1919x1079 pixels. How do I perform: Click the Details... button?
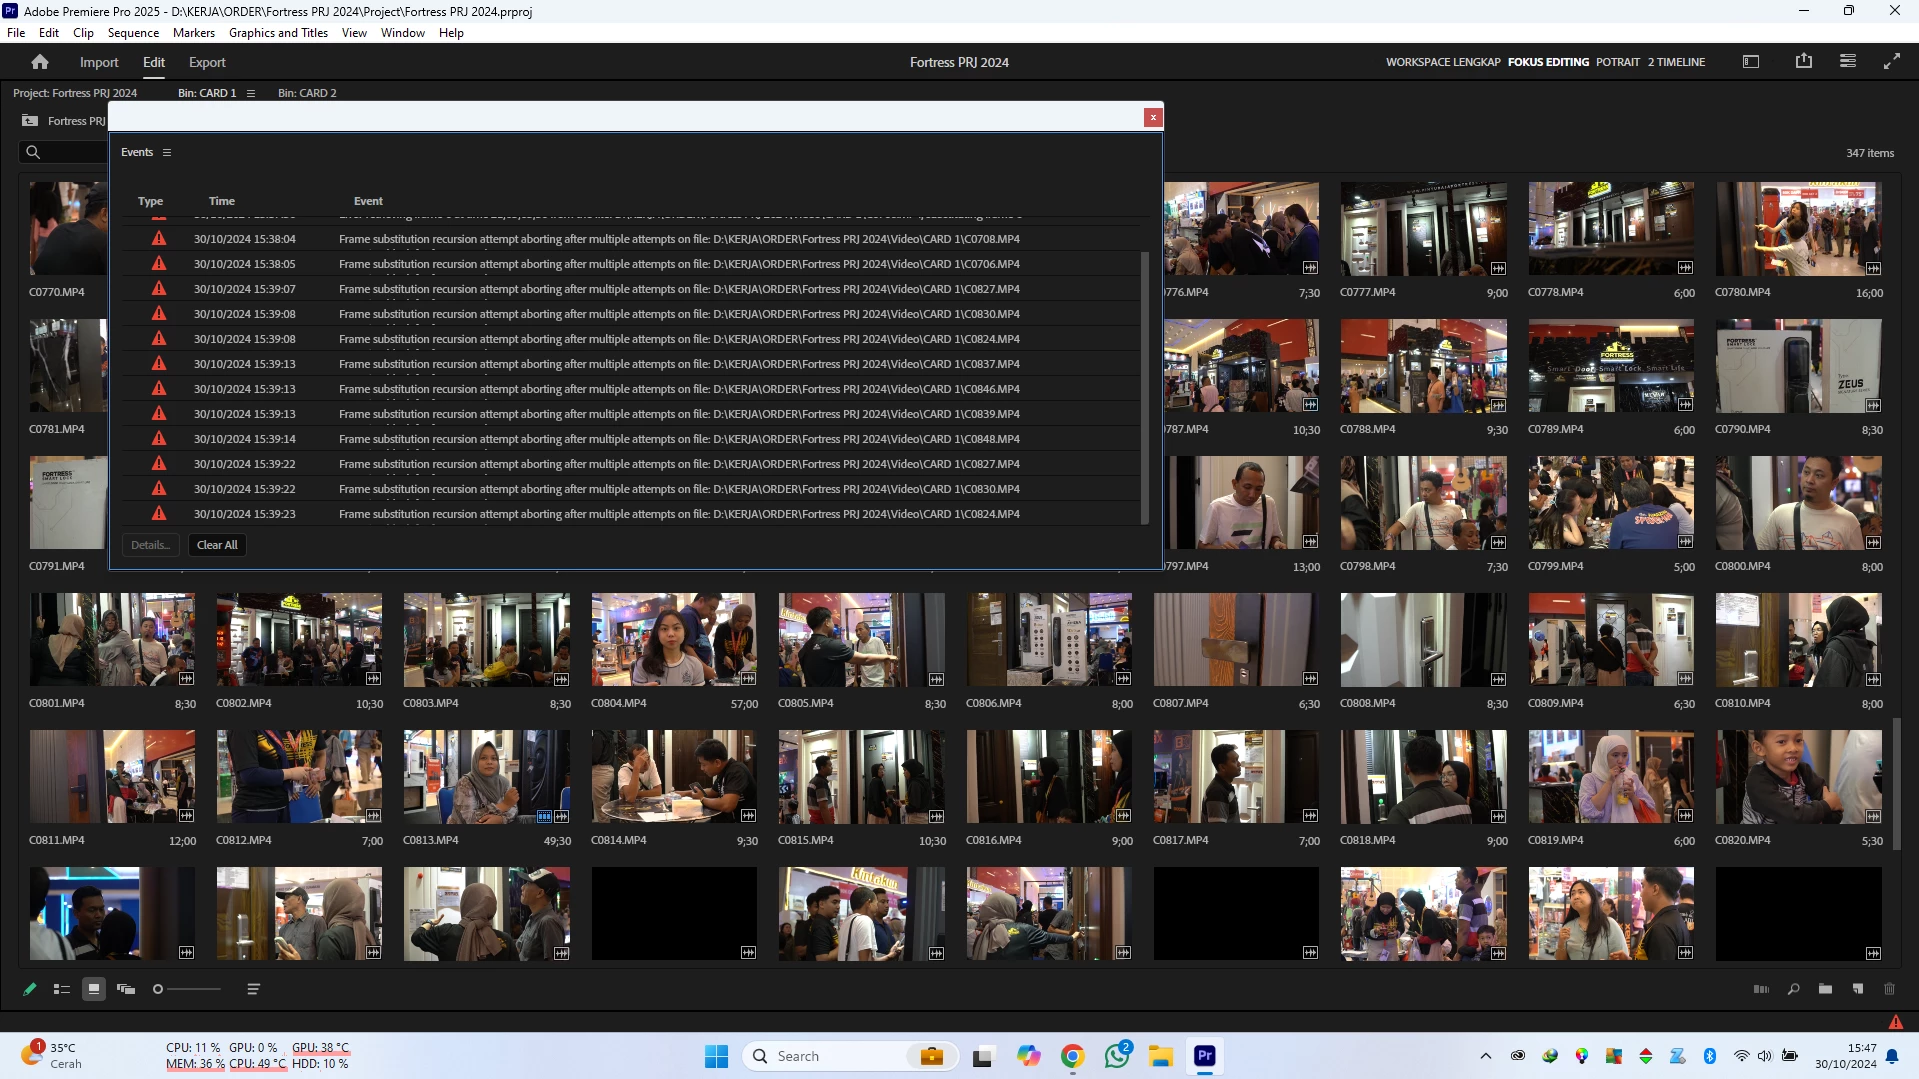[150, 545]
